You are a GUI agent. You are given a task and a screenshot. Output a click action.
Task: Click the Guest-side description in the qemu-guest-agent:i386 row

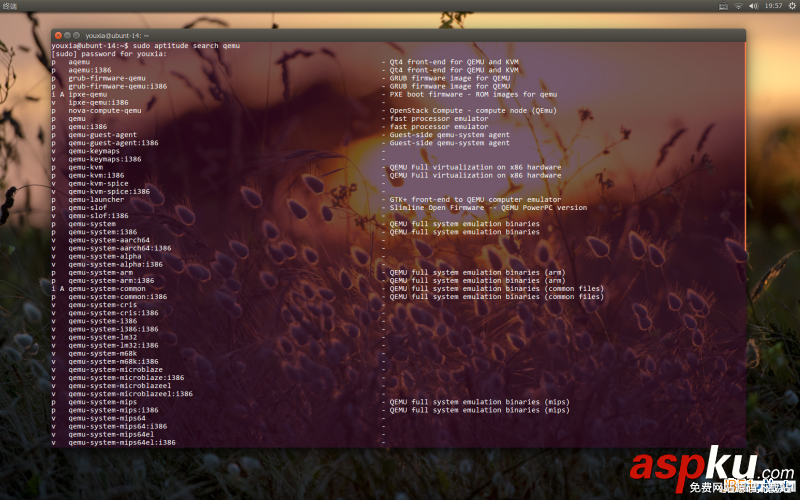click(x=449, y=143)
